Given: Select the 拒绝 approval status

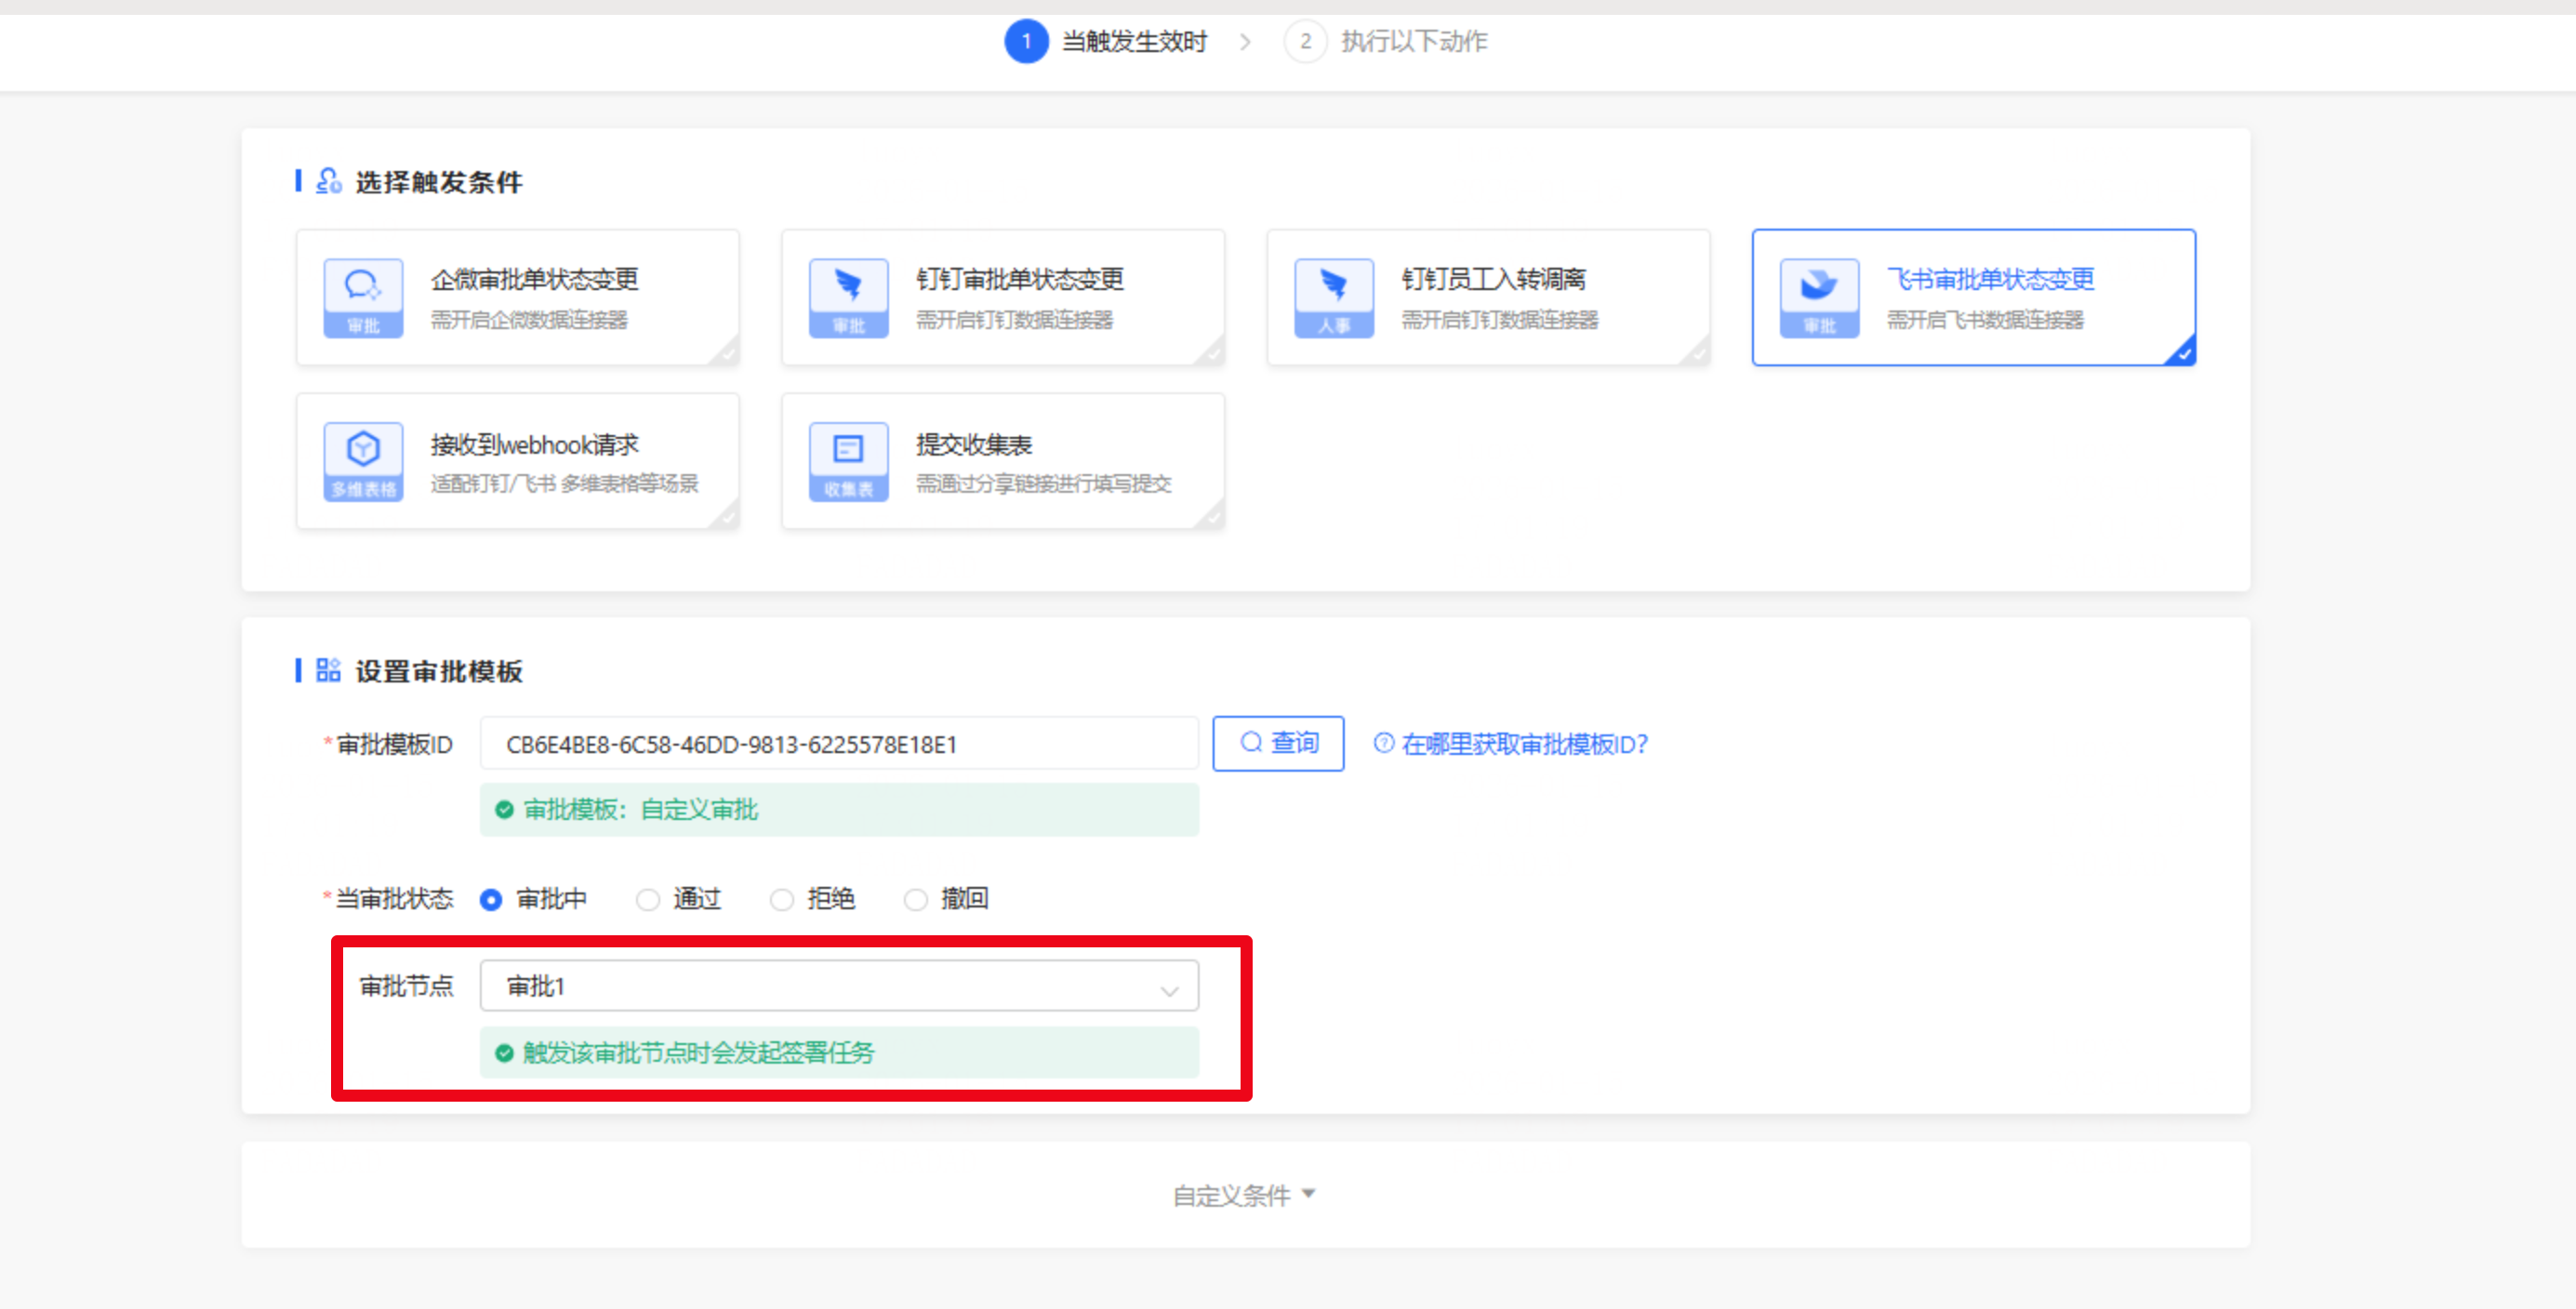Looking at the screenshot, I should [782, 899].
